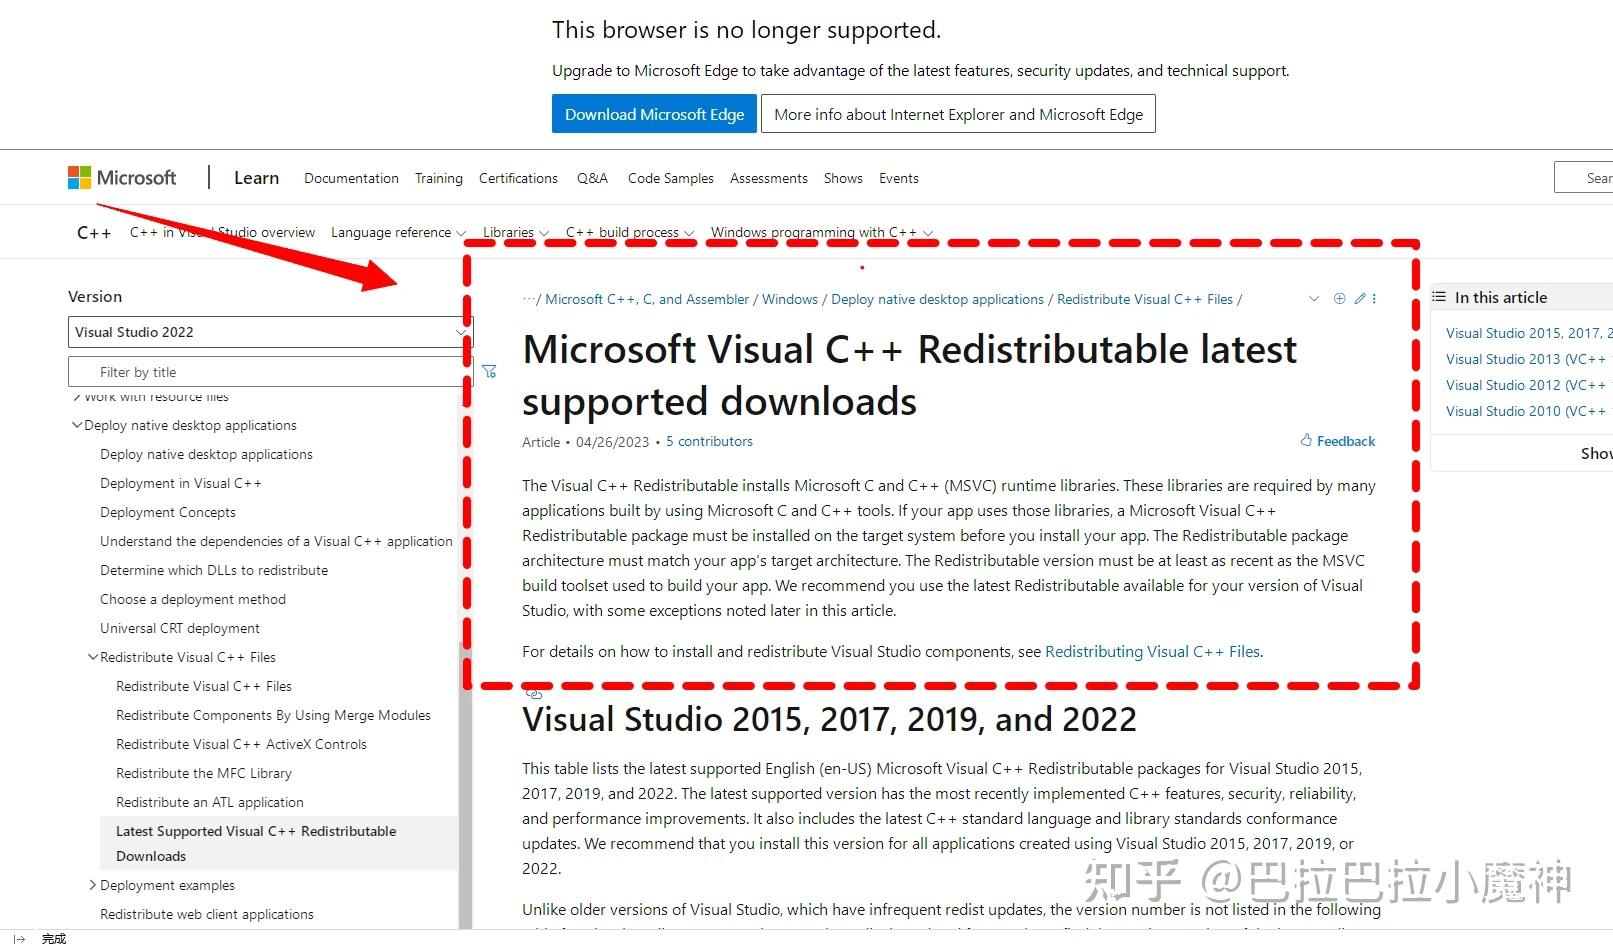Viewport: 1613px width, 947px height.
Task: Click Show more in the article outline
Action: (x=1596, y=453)
